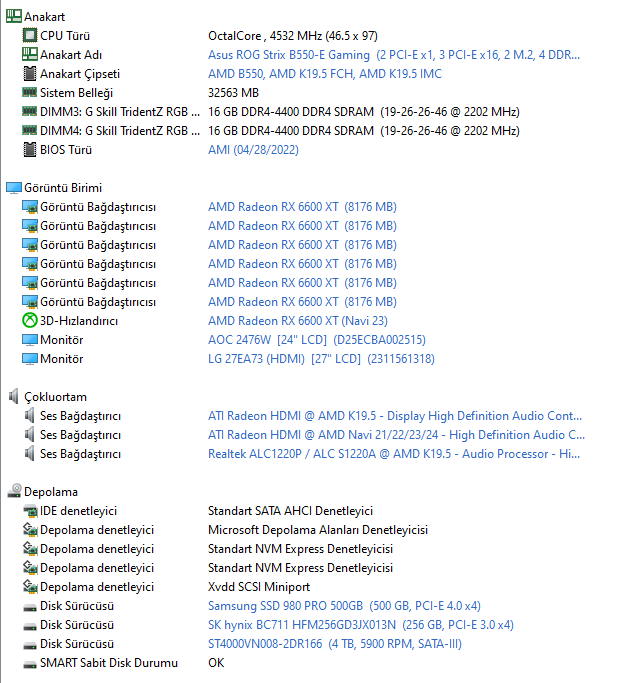Select the BIOS Türü label
Viewport: 639px width, 683px height.
pos(66,150)
